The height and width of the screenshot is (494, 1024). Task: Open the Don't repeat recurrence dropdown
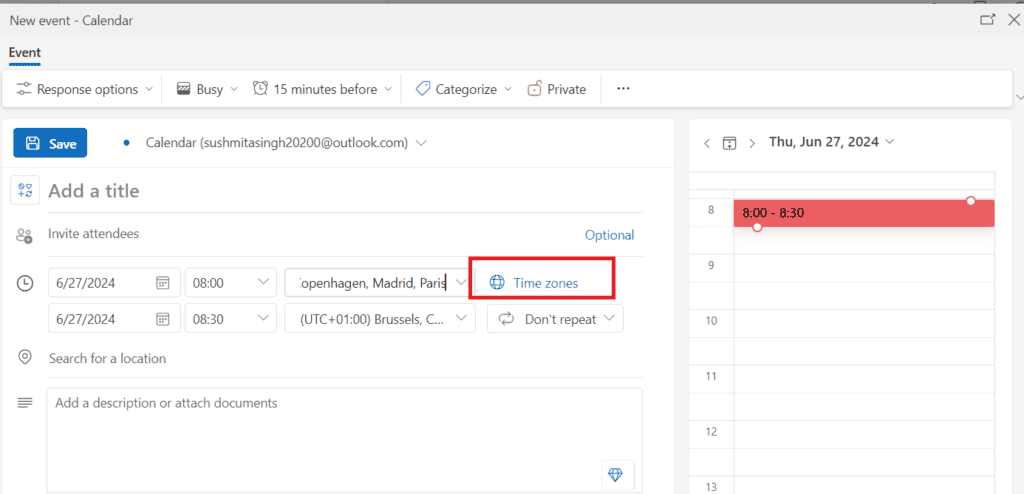click(x=555, y=319)
